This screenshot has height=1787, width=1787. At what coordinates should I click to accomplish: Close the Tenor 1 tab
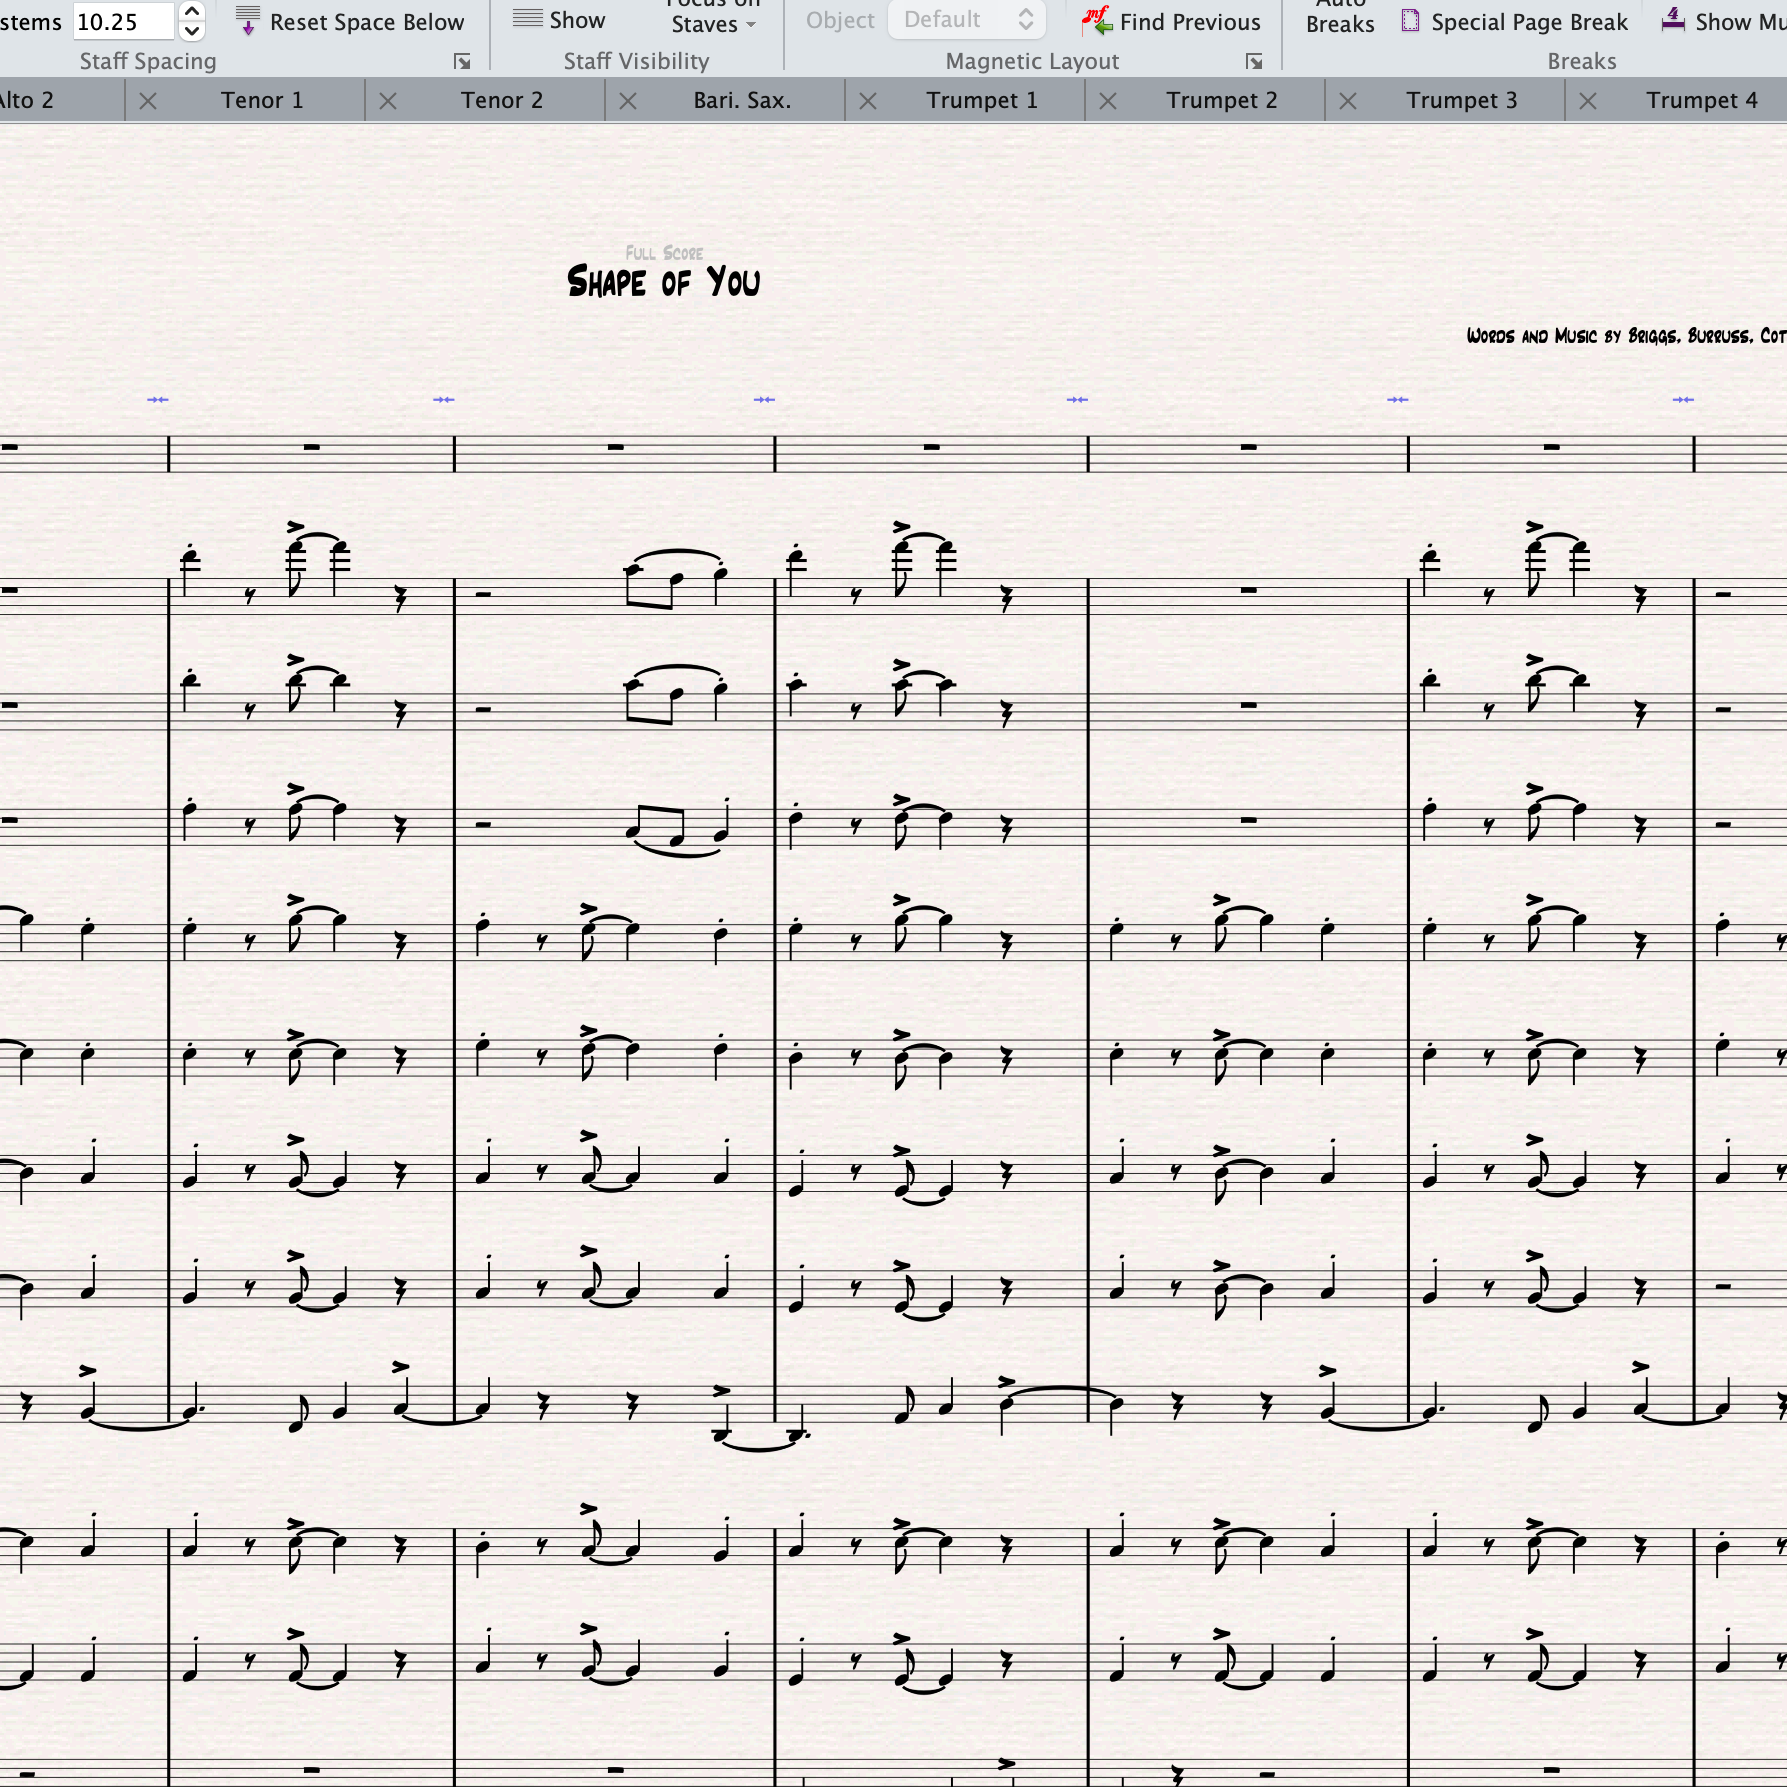click(x=148, y=100)
